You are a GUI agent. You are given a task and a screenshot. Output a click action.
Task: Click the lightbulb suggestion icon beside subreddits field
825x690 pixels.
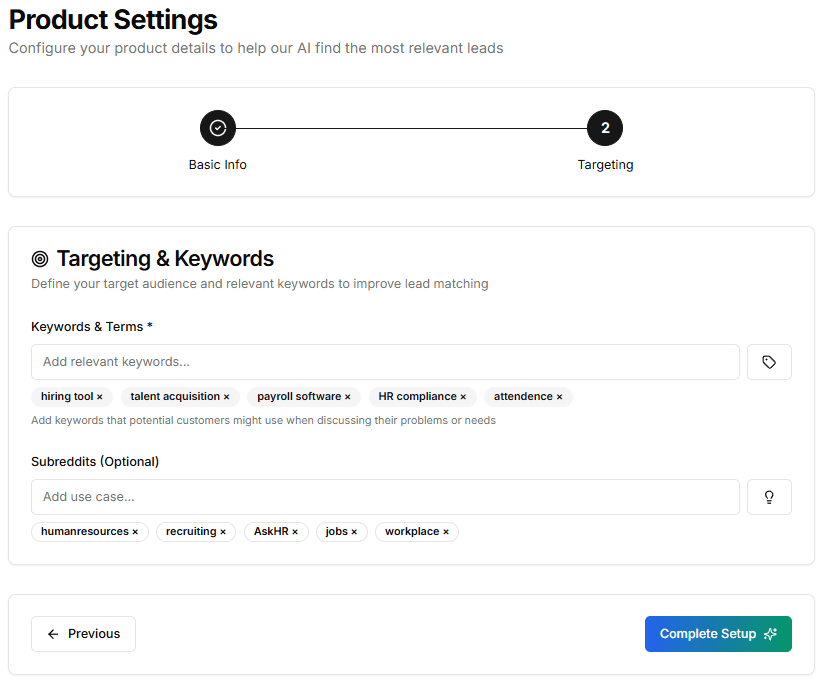coord(769,497)
